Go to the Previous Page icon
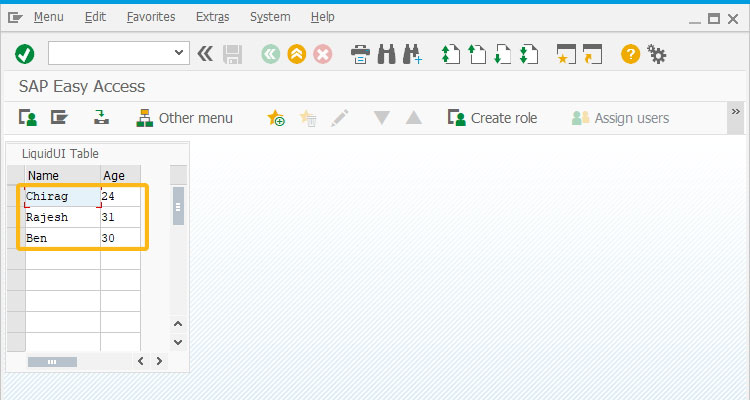 (476, 54)
